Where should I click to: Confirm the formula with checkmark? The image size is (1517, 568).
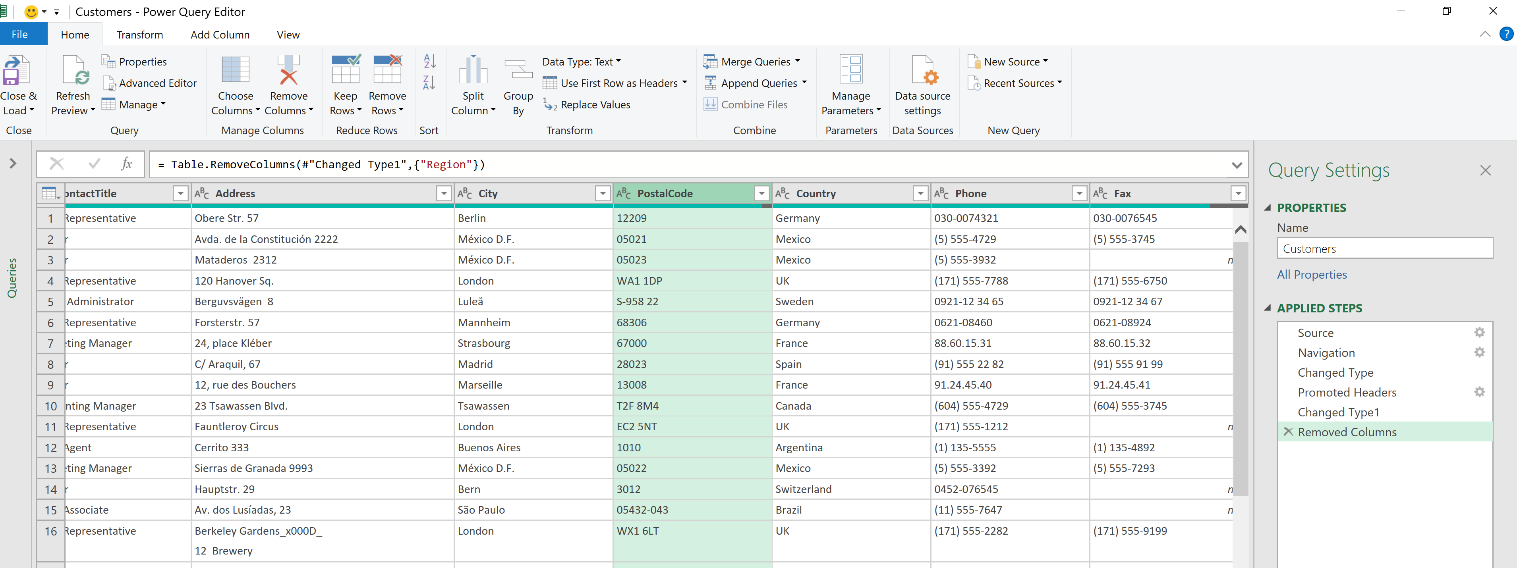95,164
